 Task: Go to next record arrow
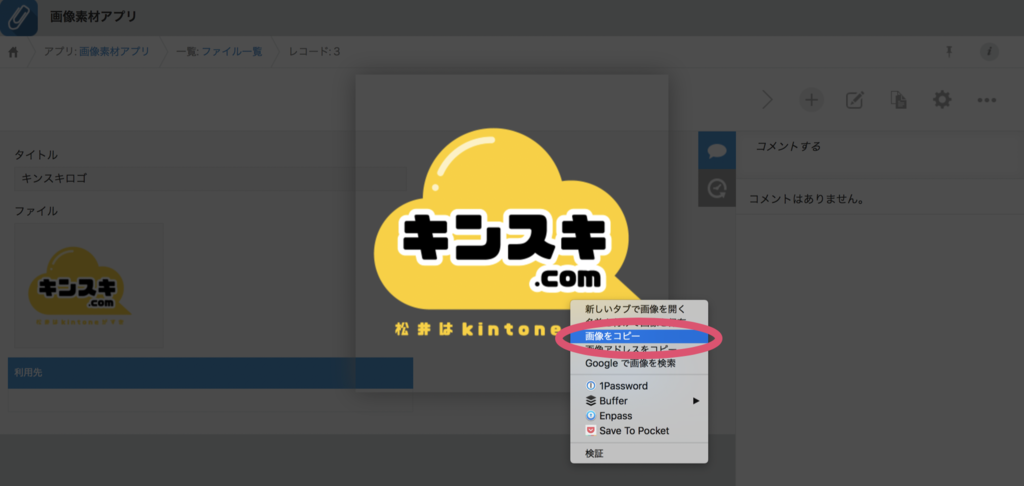coord(767,100)
